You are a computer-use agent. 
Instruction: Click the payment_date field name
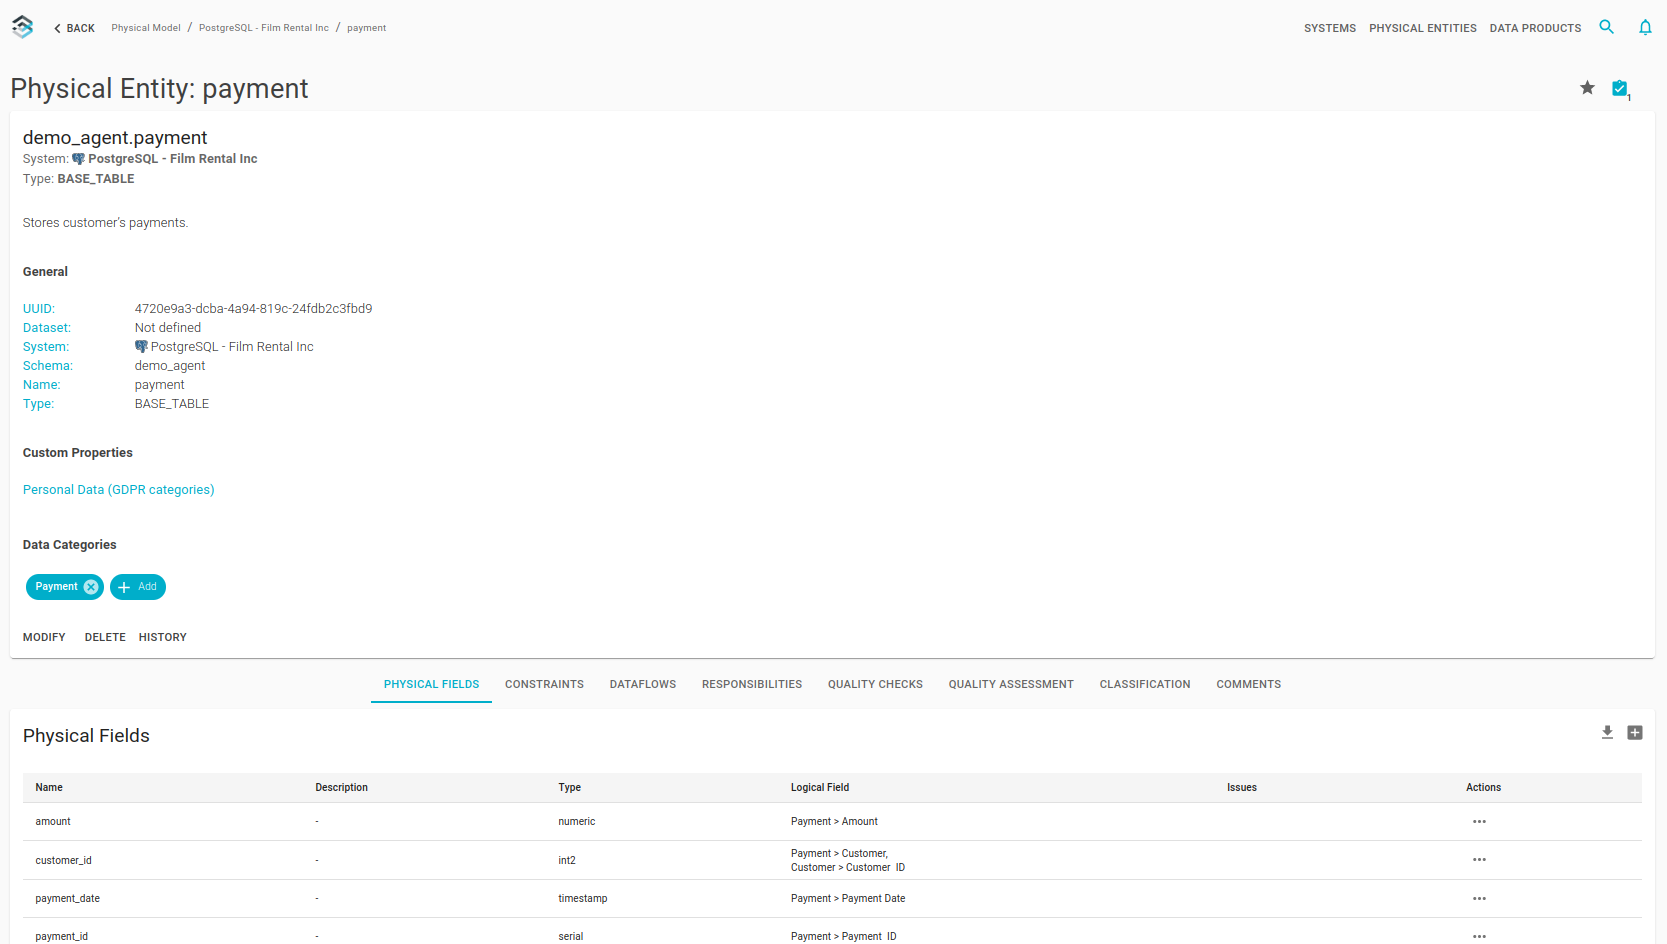pos(67,899)
